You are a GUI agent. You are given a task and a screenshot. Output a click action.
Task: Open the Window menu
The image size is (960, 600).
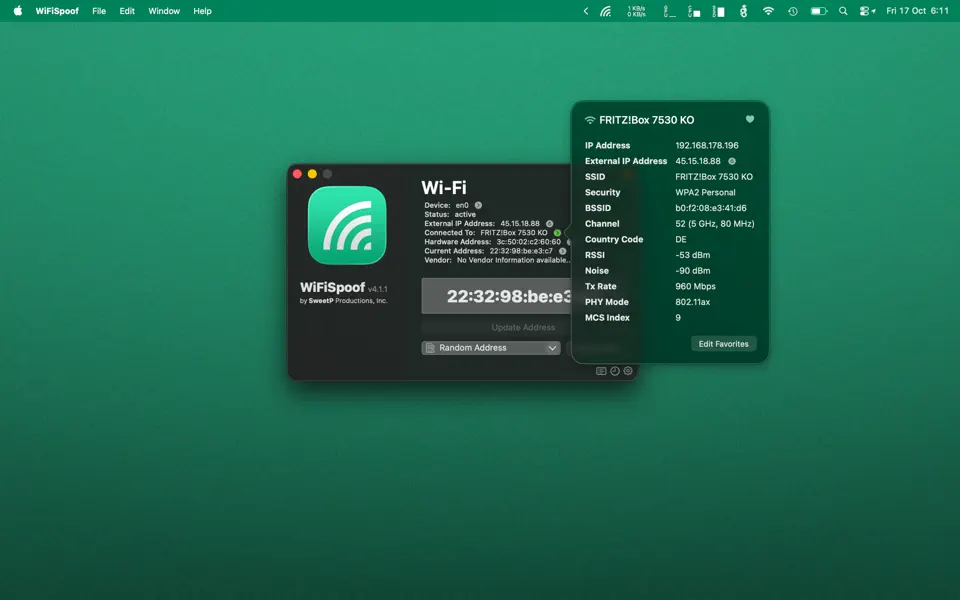(x=163, y=11)
